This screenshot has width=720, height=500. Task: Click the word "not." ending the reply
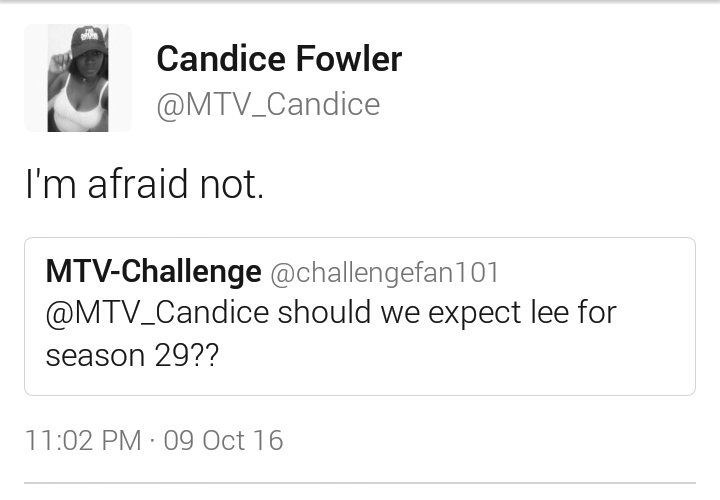[x=232, y=185]
